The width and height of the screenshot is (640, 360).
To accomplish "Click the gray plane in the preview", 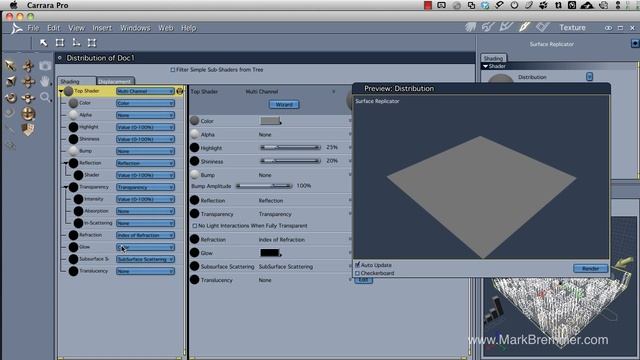I will (x=482, y=197).
